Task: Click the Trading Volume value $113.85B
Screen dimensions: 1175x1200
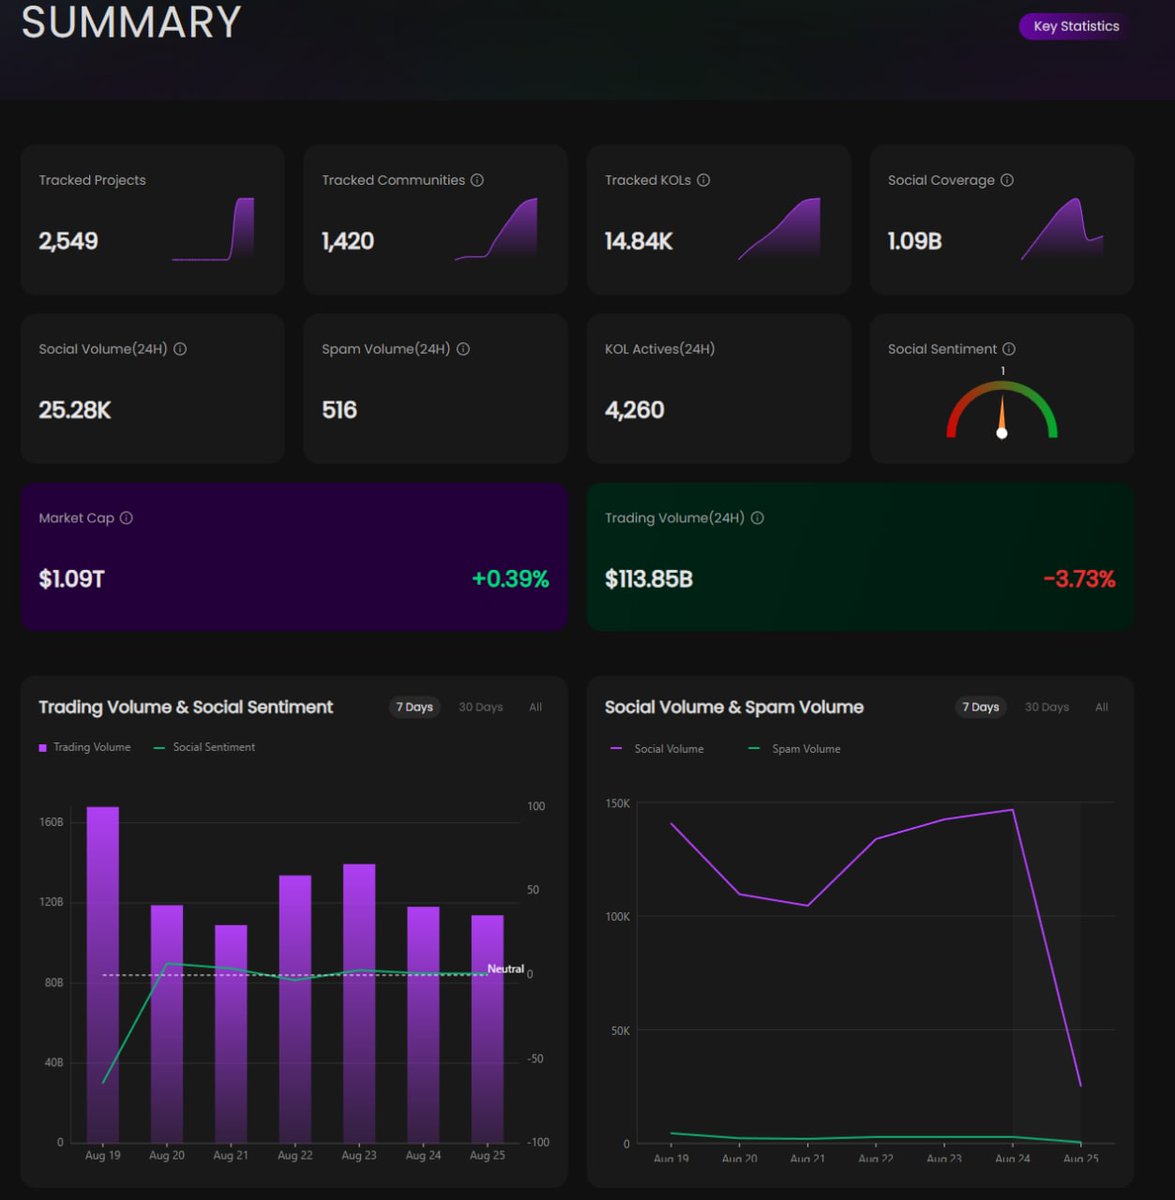Action: [x=648, y=579]
